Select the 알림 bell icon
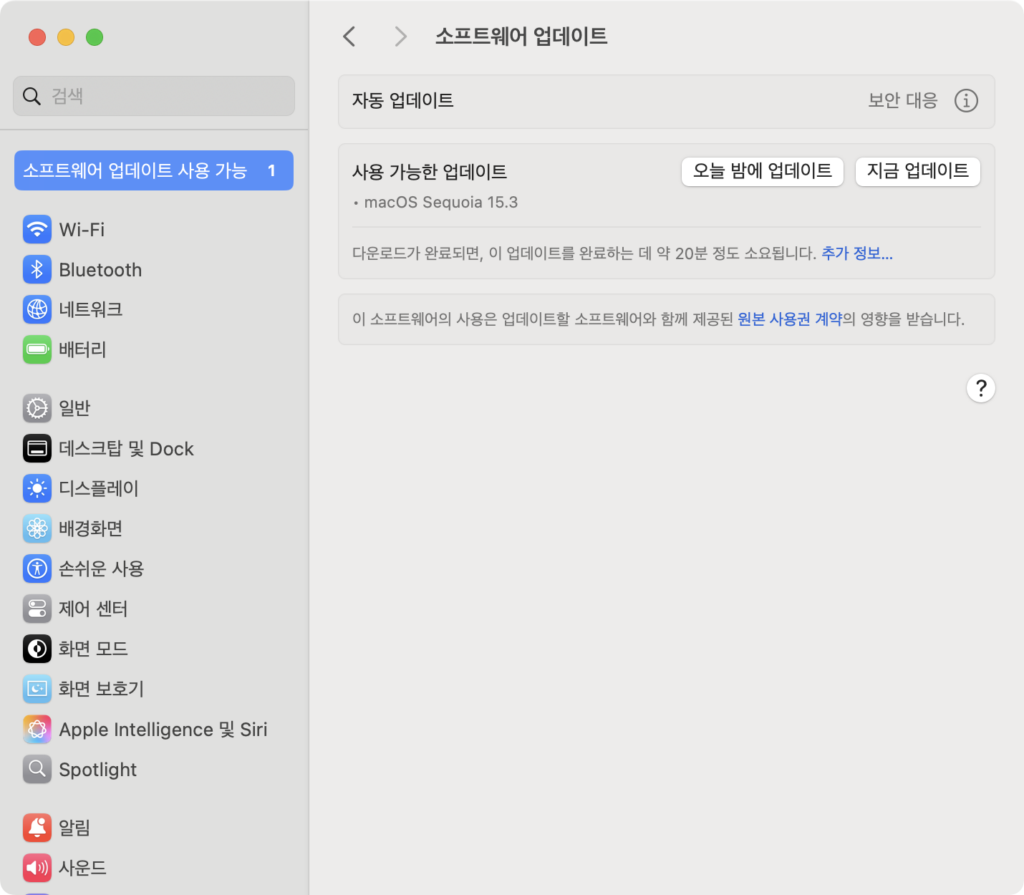 [x=37, y=828]
